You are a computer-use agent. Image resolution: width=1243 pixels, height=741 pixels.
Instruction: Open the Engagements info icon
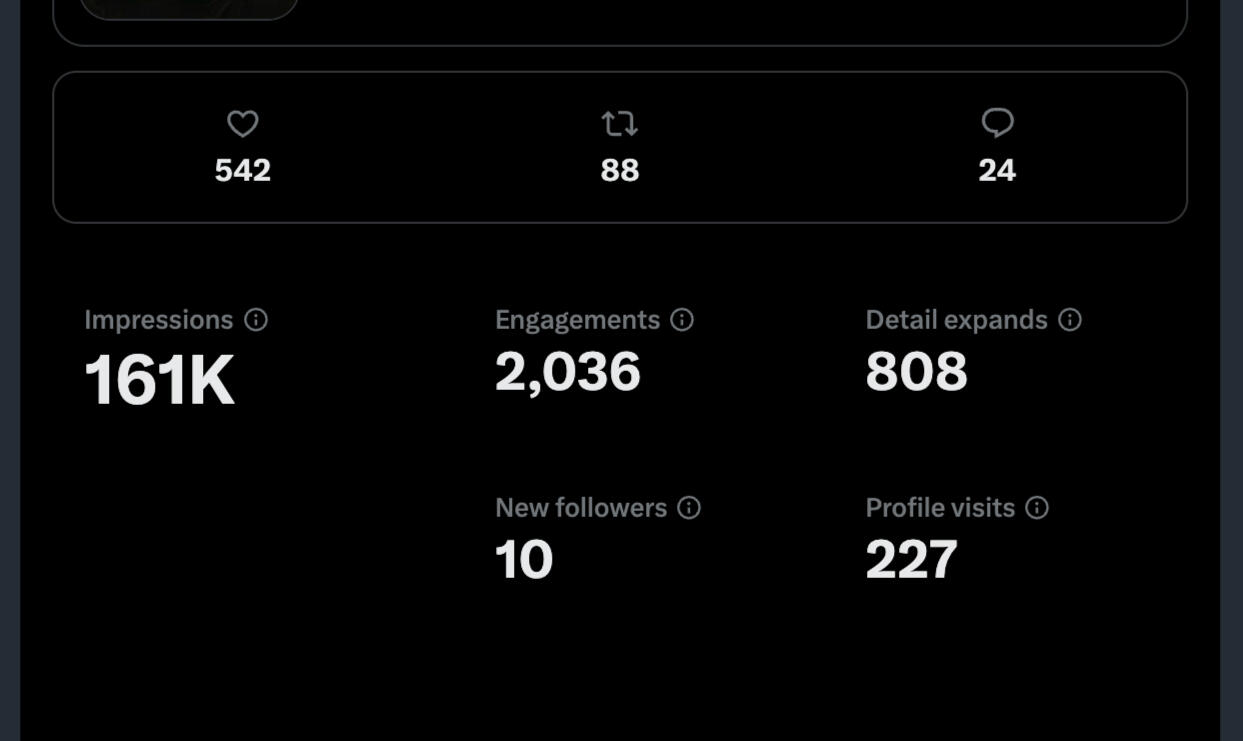(682, 320)
